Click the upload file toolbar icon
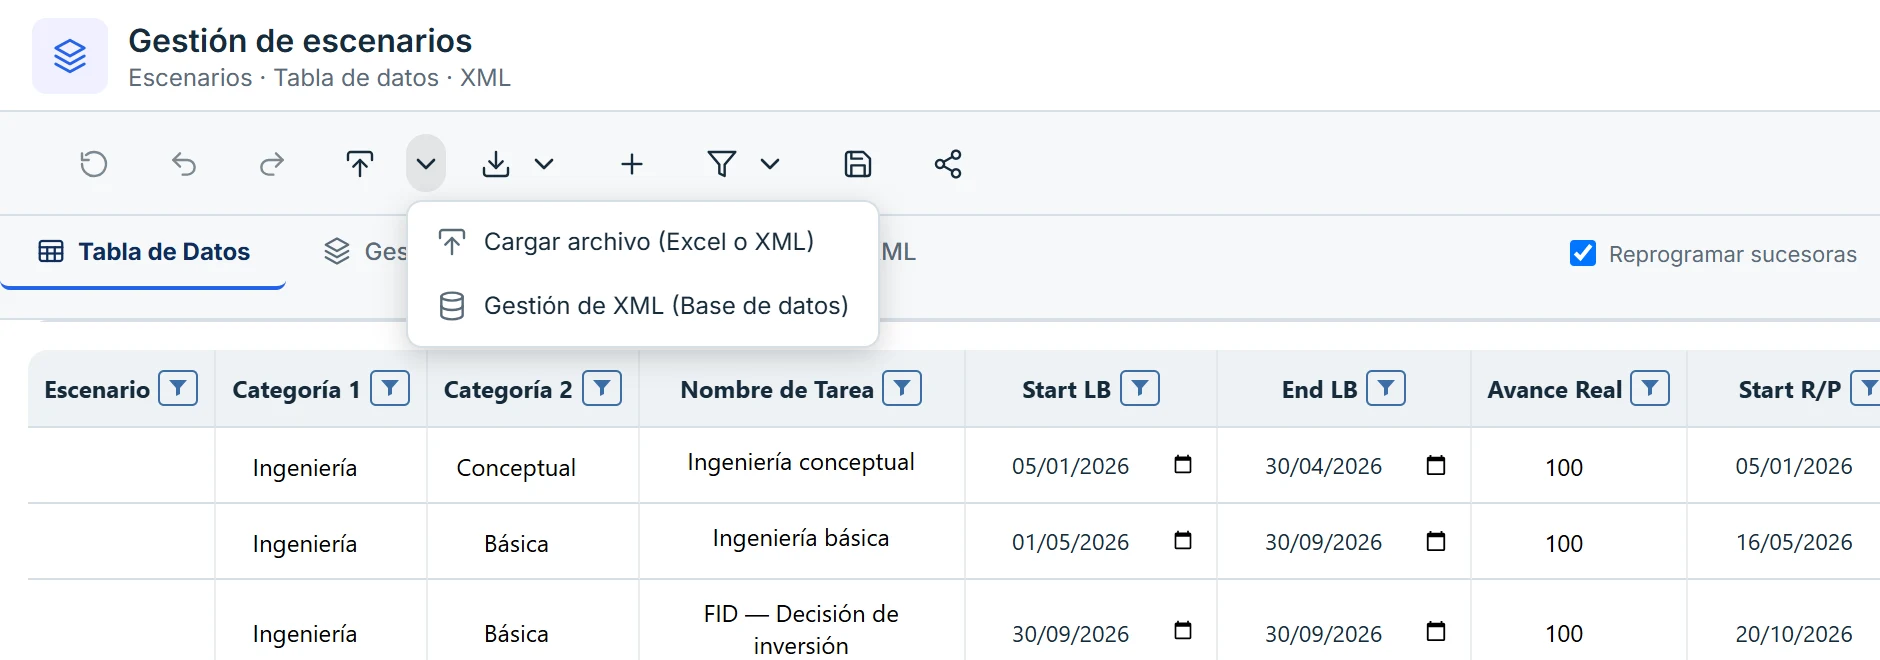The height and width of the screenshot is (660, 1880). click(360, 164)
